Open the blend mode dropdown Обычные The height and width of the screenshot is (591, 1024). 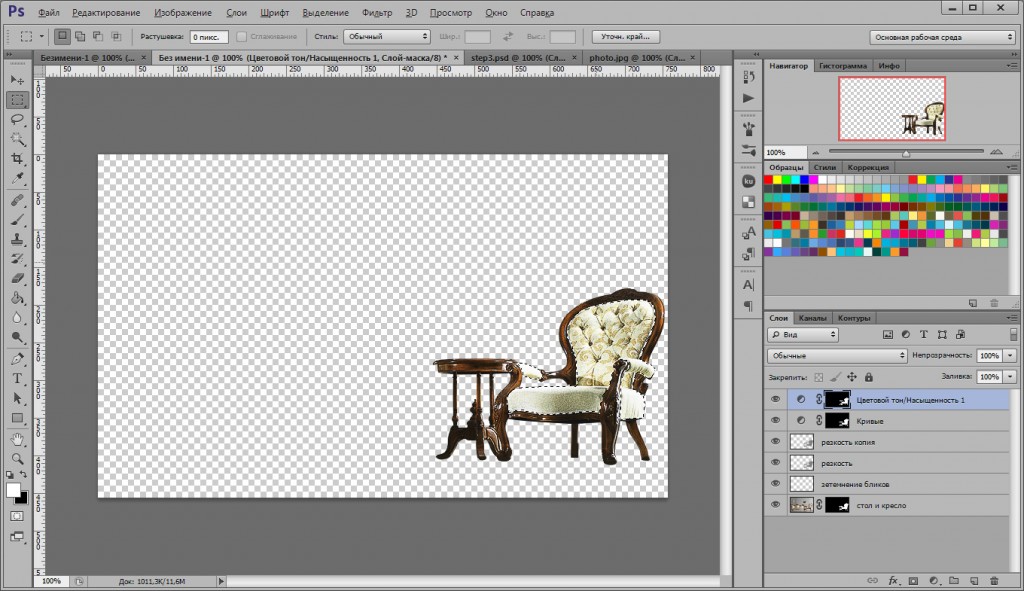tap(837, 356)
